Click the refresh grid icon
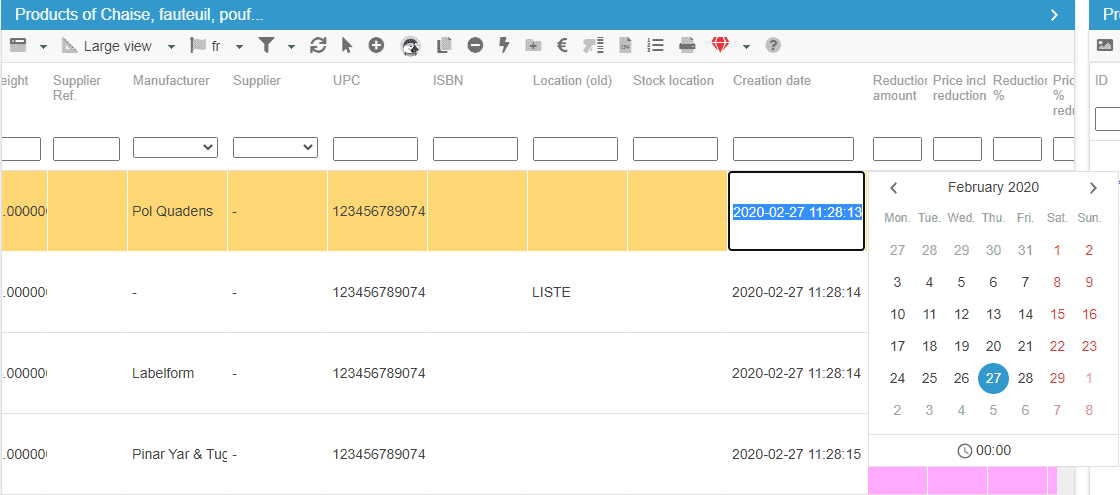 319,45
